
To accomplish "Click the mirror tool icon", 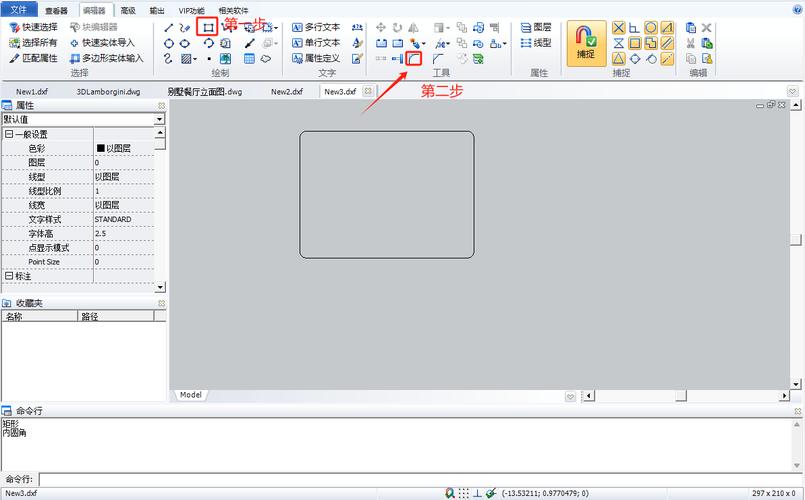I will (413, 27).
